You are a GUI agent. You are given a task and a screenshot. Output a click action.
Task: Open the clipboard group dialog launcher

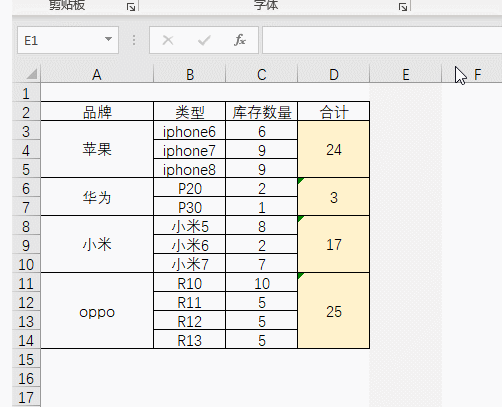pyautogui.click(x=131, y=7)
